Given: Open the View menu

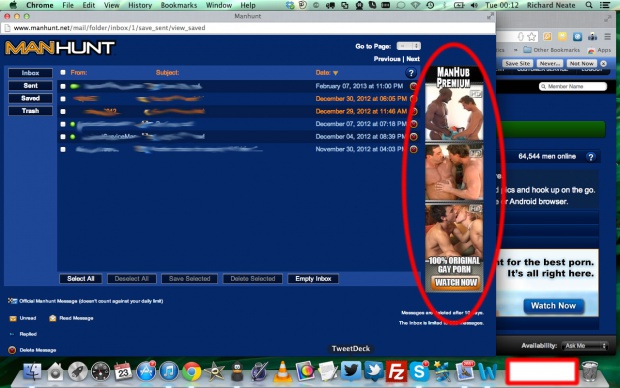Looking at the screenshot, I should (x=112, y=5).
